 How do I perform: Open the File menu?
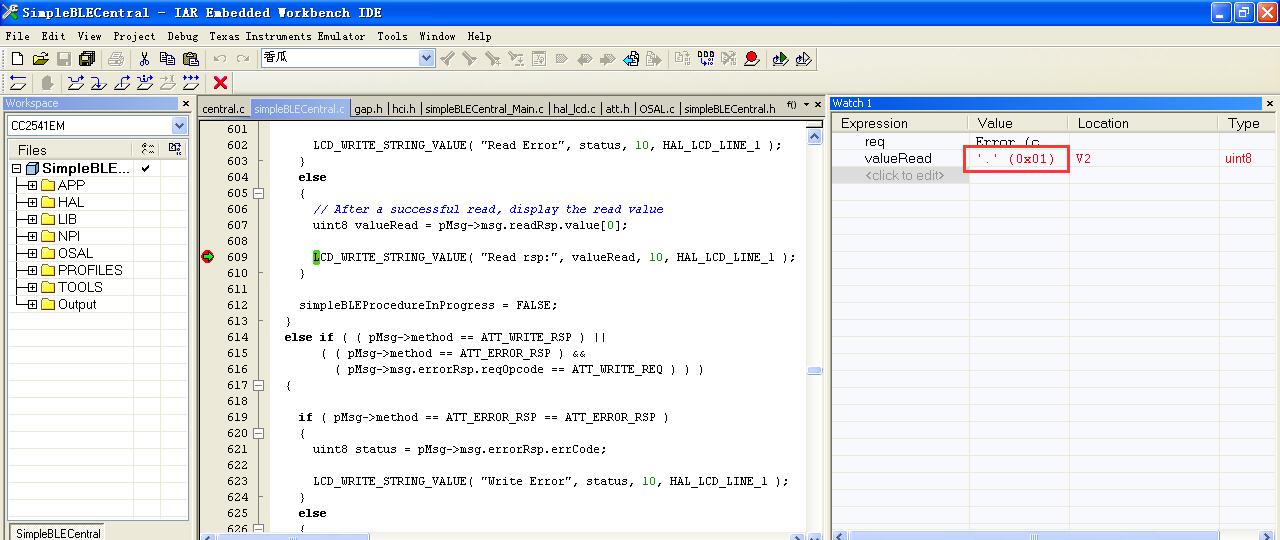coord(17,36)
